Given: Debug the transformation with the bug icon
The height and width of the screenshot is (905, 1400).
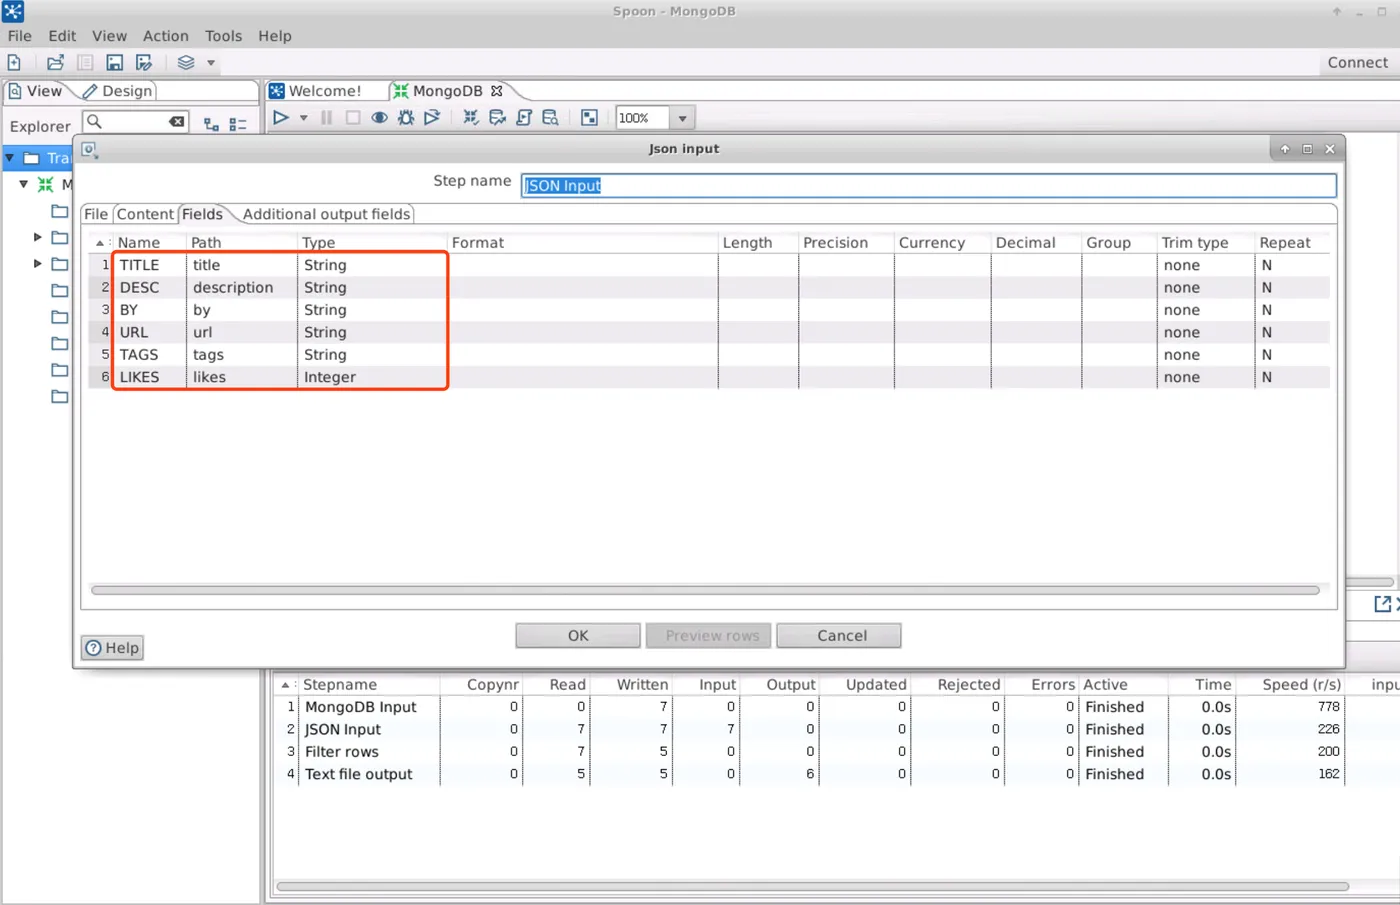Looking at the screenshot, I should coord(405,118).
